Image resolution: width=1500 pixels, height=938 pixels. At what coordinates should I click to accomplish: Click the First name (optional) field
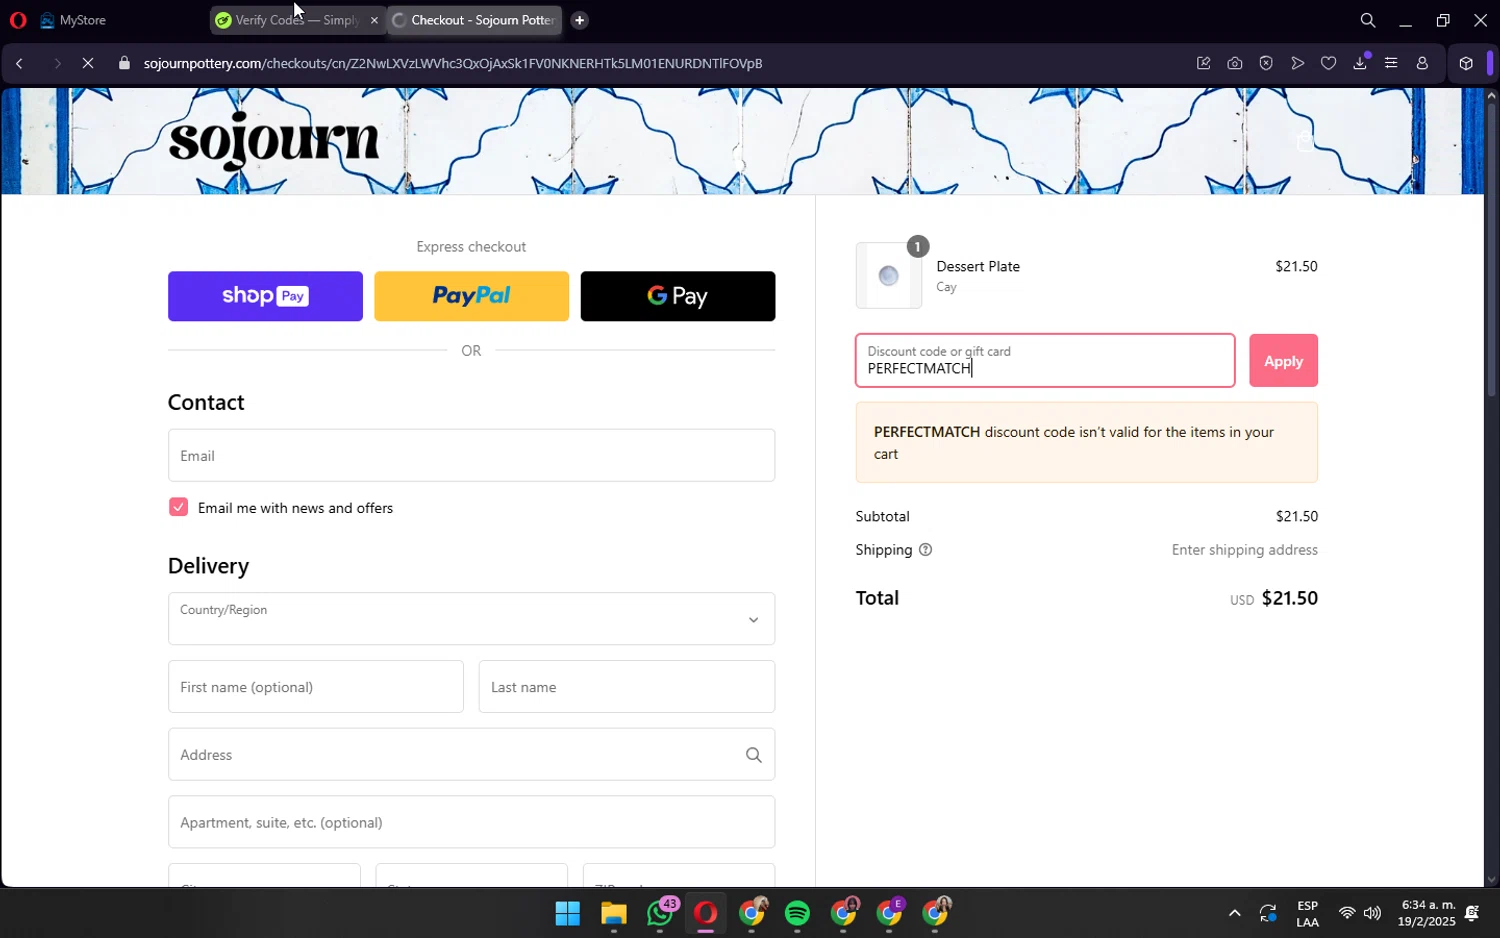pyautogui.click(x=315, y=687)
